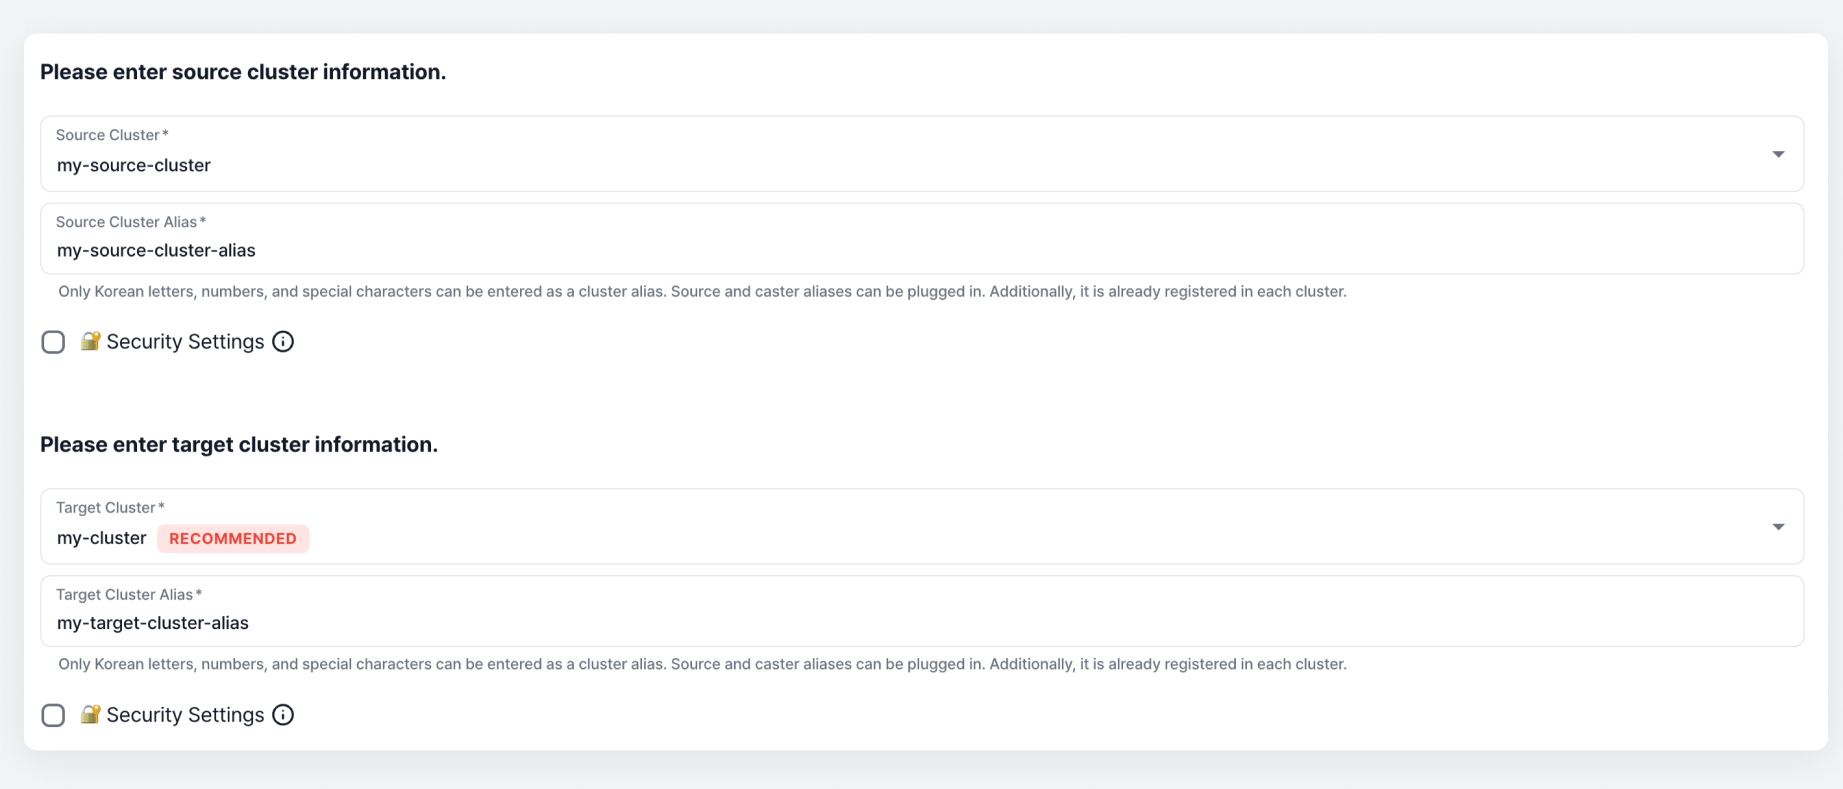Click the lock icon in source cluster section

pos(90,341)
